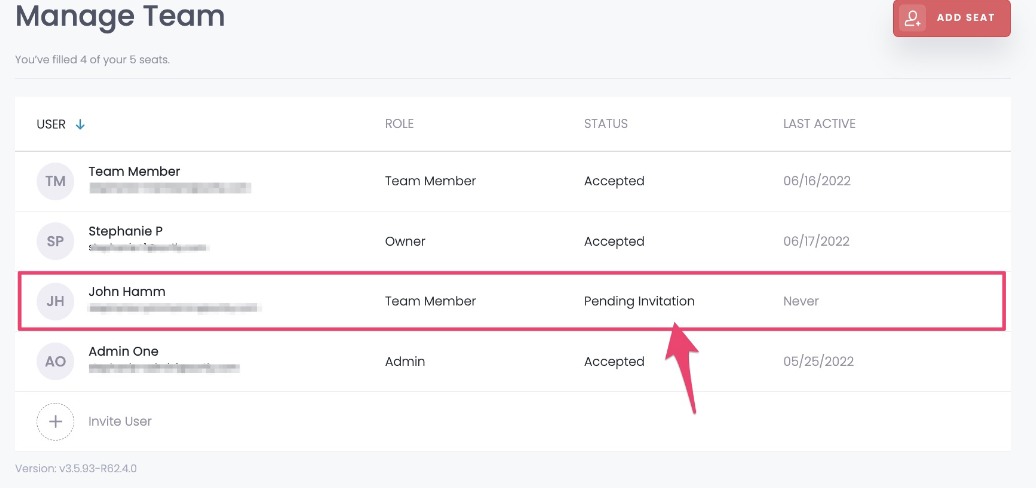Toggle the sort arrow next to USER
Image resolution: width=1036 pixels, height=488 pixels.
coord(80,124)
